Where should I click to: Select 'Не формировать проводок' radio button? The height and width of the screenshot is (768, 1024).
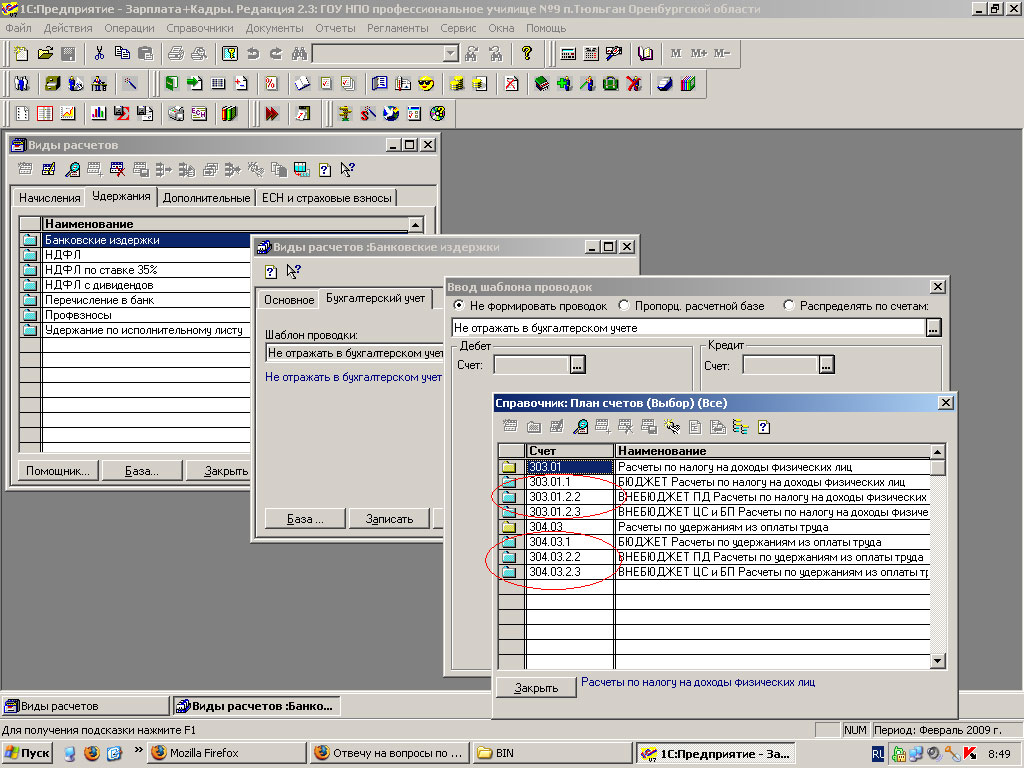click(459, 305)
